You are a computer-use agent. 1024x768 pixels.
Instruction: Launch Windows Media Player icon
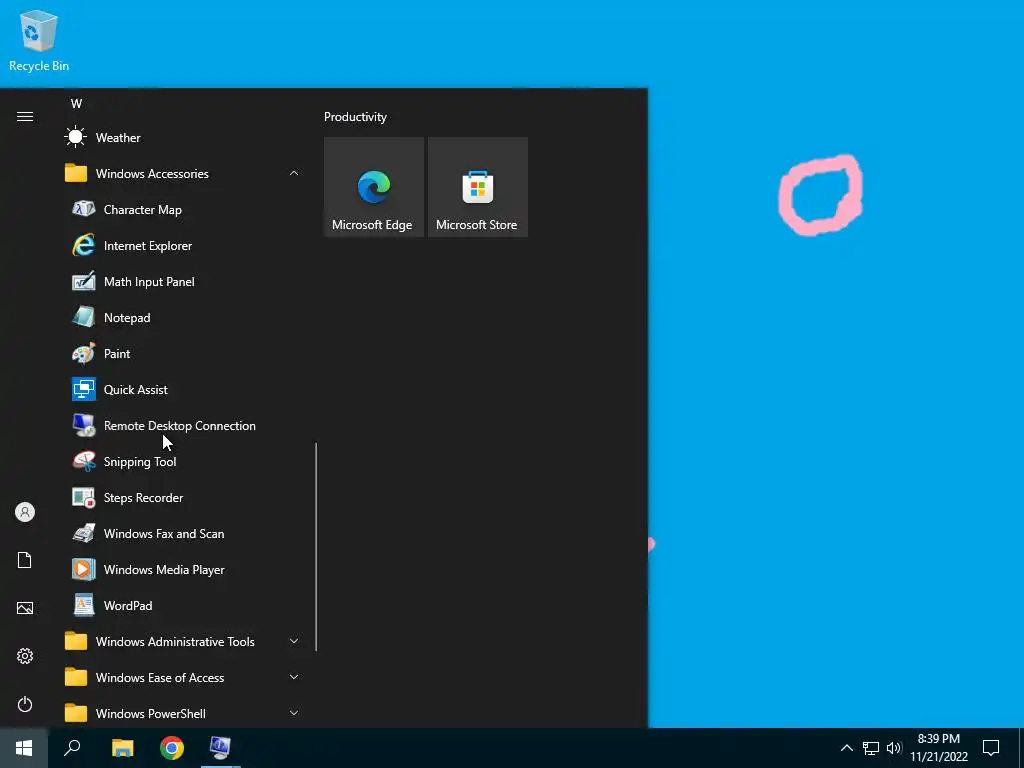coord(84,569)
